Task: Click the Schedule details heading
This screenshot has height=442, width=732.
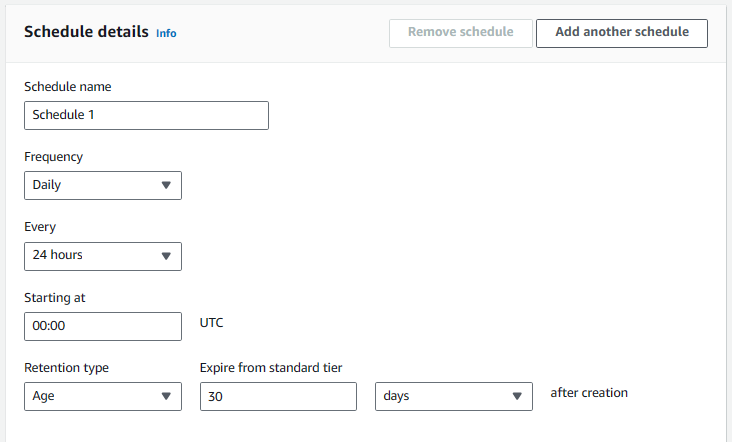Action: [x=86, y=32]
